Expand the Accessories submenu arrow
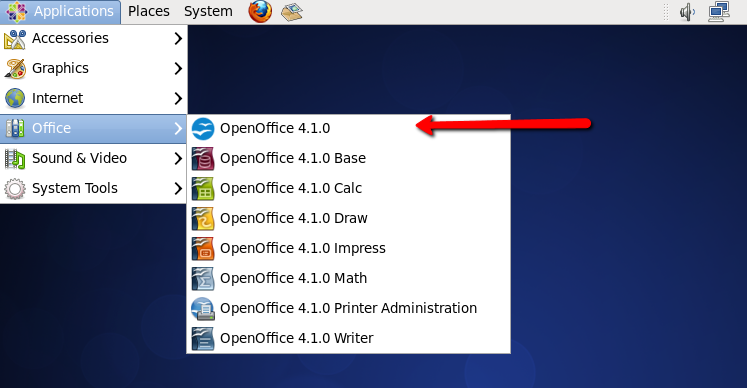The image size is (747, 388). tap(178, 39)
